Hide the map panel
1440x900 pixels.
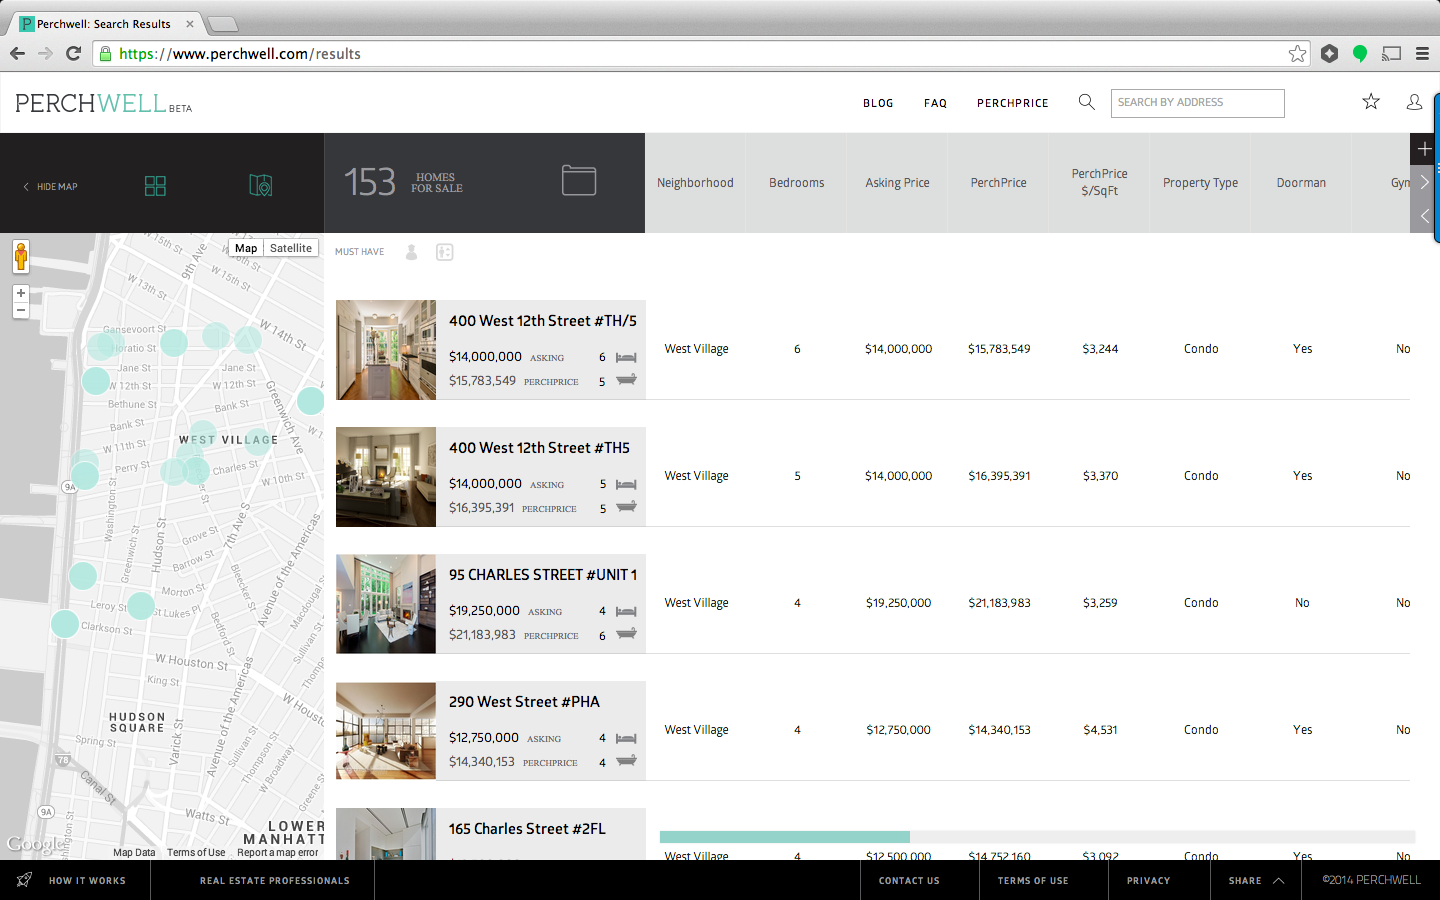[51, 187]
